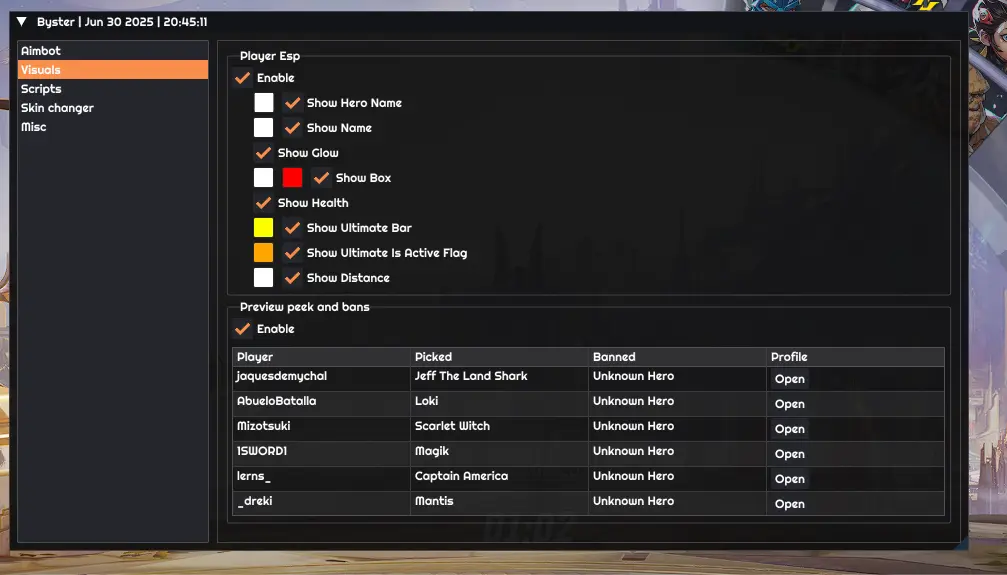Viewport: 1007px width, 575px height.
Task: Uncheck the Show Distance checkbox
Action: point(292,278)
